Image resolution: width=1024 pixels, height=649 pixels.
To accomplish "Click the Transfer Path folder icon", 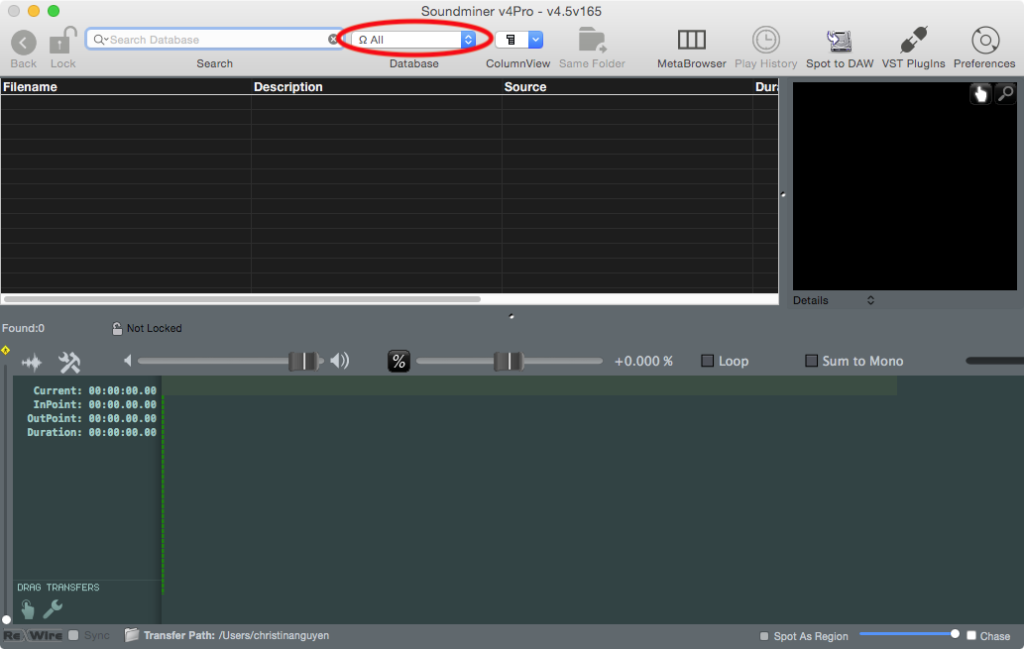I will tap(131, 635).
